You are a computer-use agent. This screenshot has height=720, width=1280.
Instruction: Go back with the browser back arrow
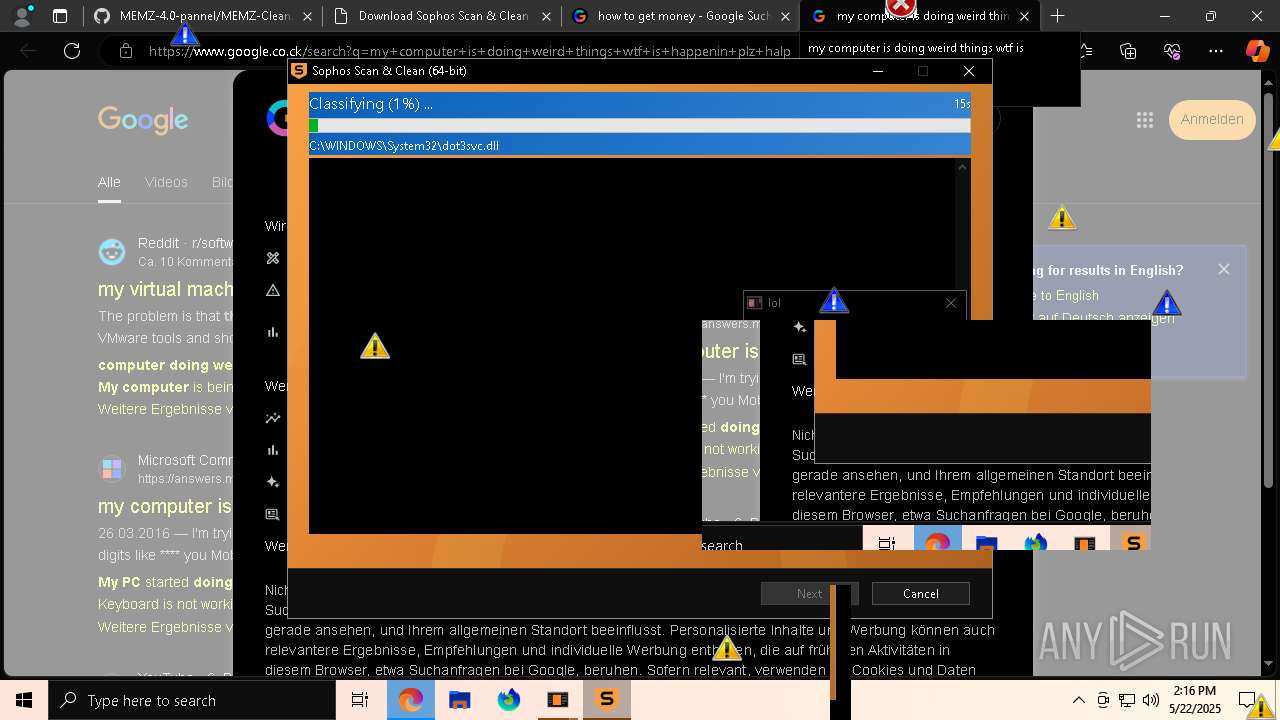pyautogui.click(x=29, y=51)
